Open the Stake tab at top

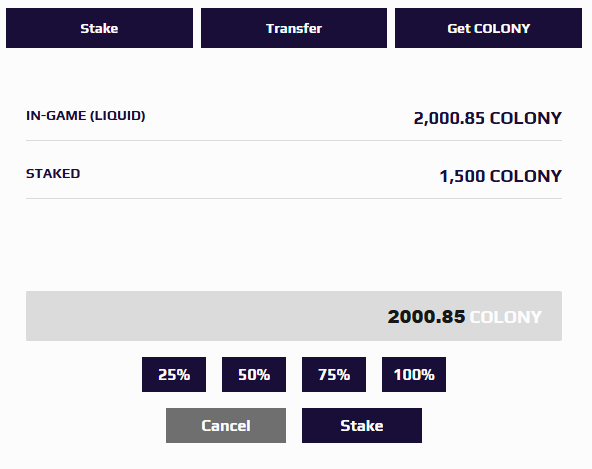point(99,28)
